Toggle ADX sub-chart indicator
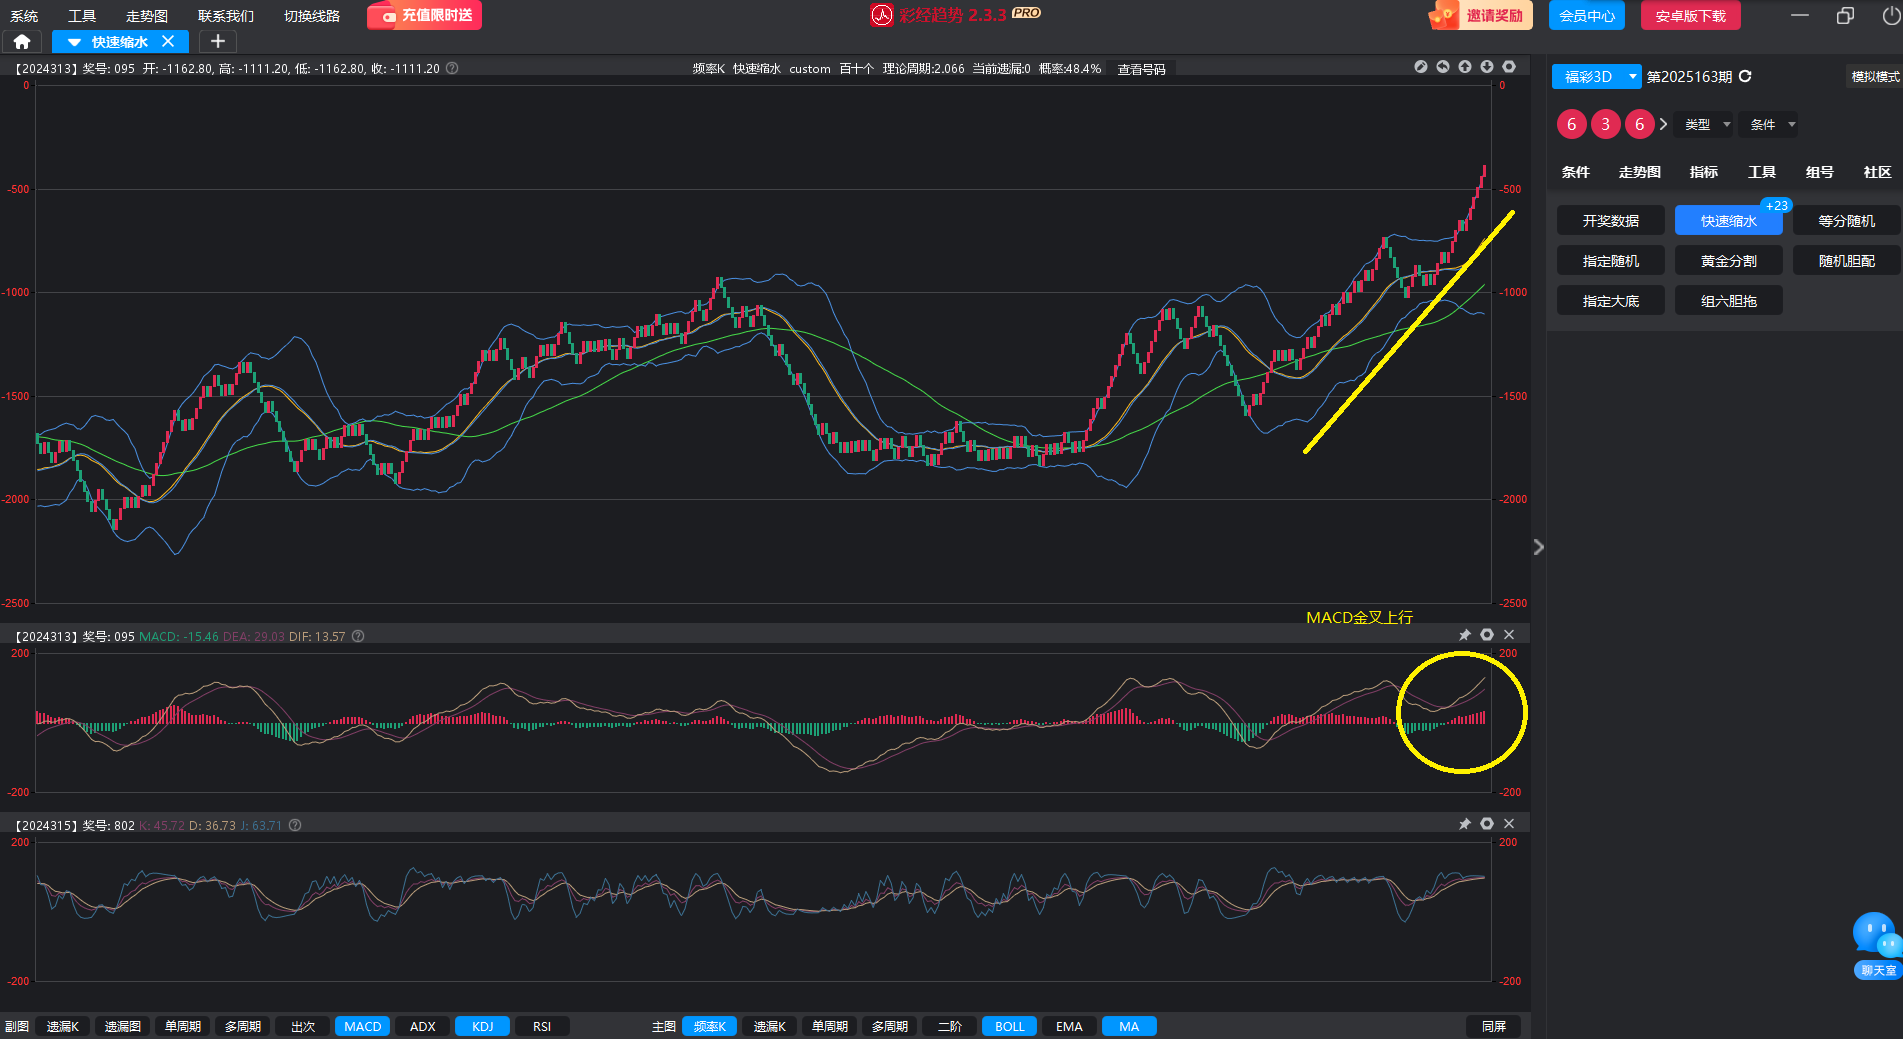This screenshot has width=1903, height=1039. click(423, 1026)
